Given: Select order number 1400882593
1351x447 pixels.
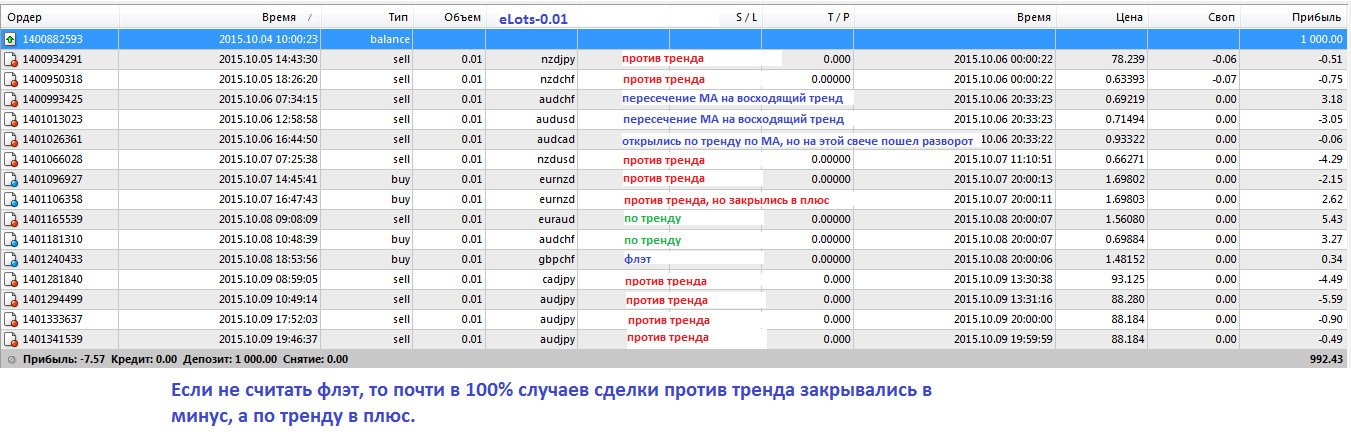Looking at the screenshot, I should (x=53, y=39).
